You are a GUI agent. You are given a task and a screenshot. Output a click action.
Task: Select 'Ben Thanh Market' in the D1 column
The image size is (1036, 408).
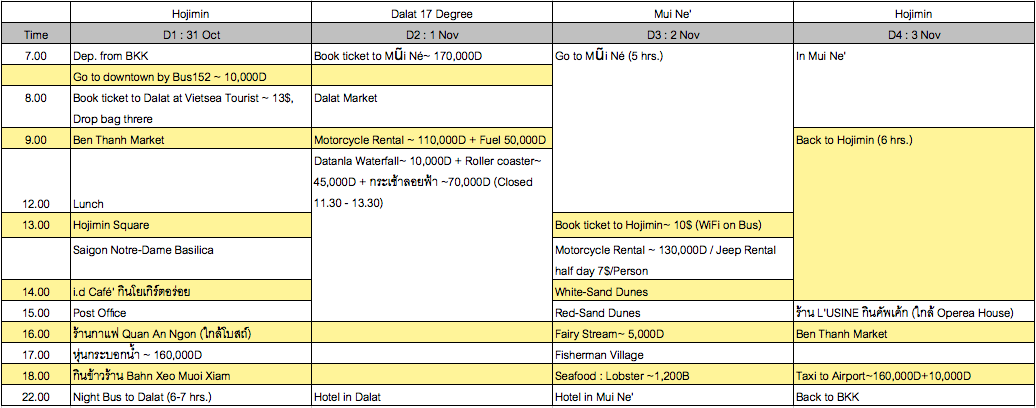pyautogui.click(x=190, y=139)
